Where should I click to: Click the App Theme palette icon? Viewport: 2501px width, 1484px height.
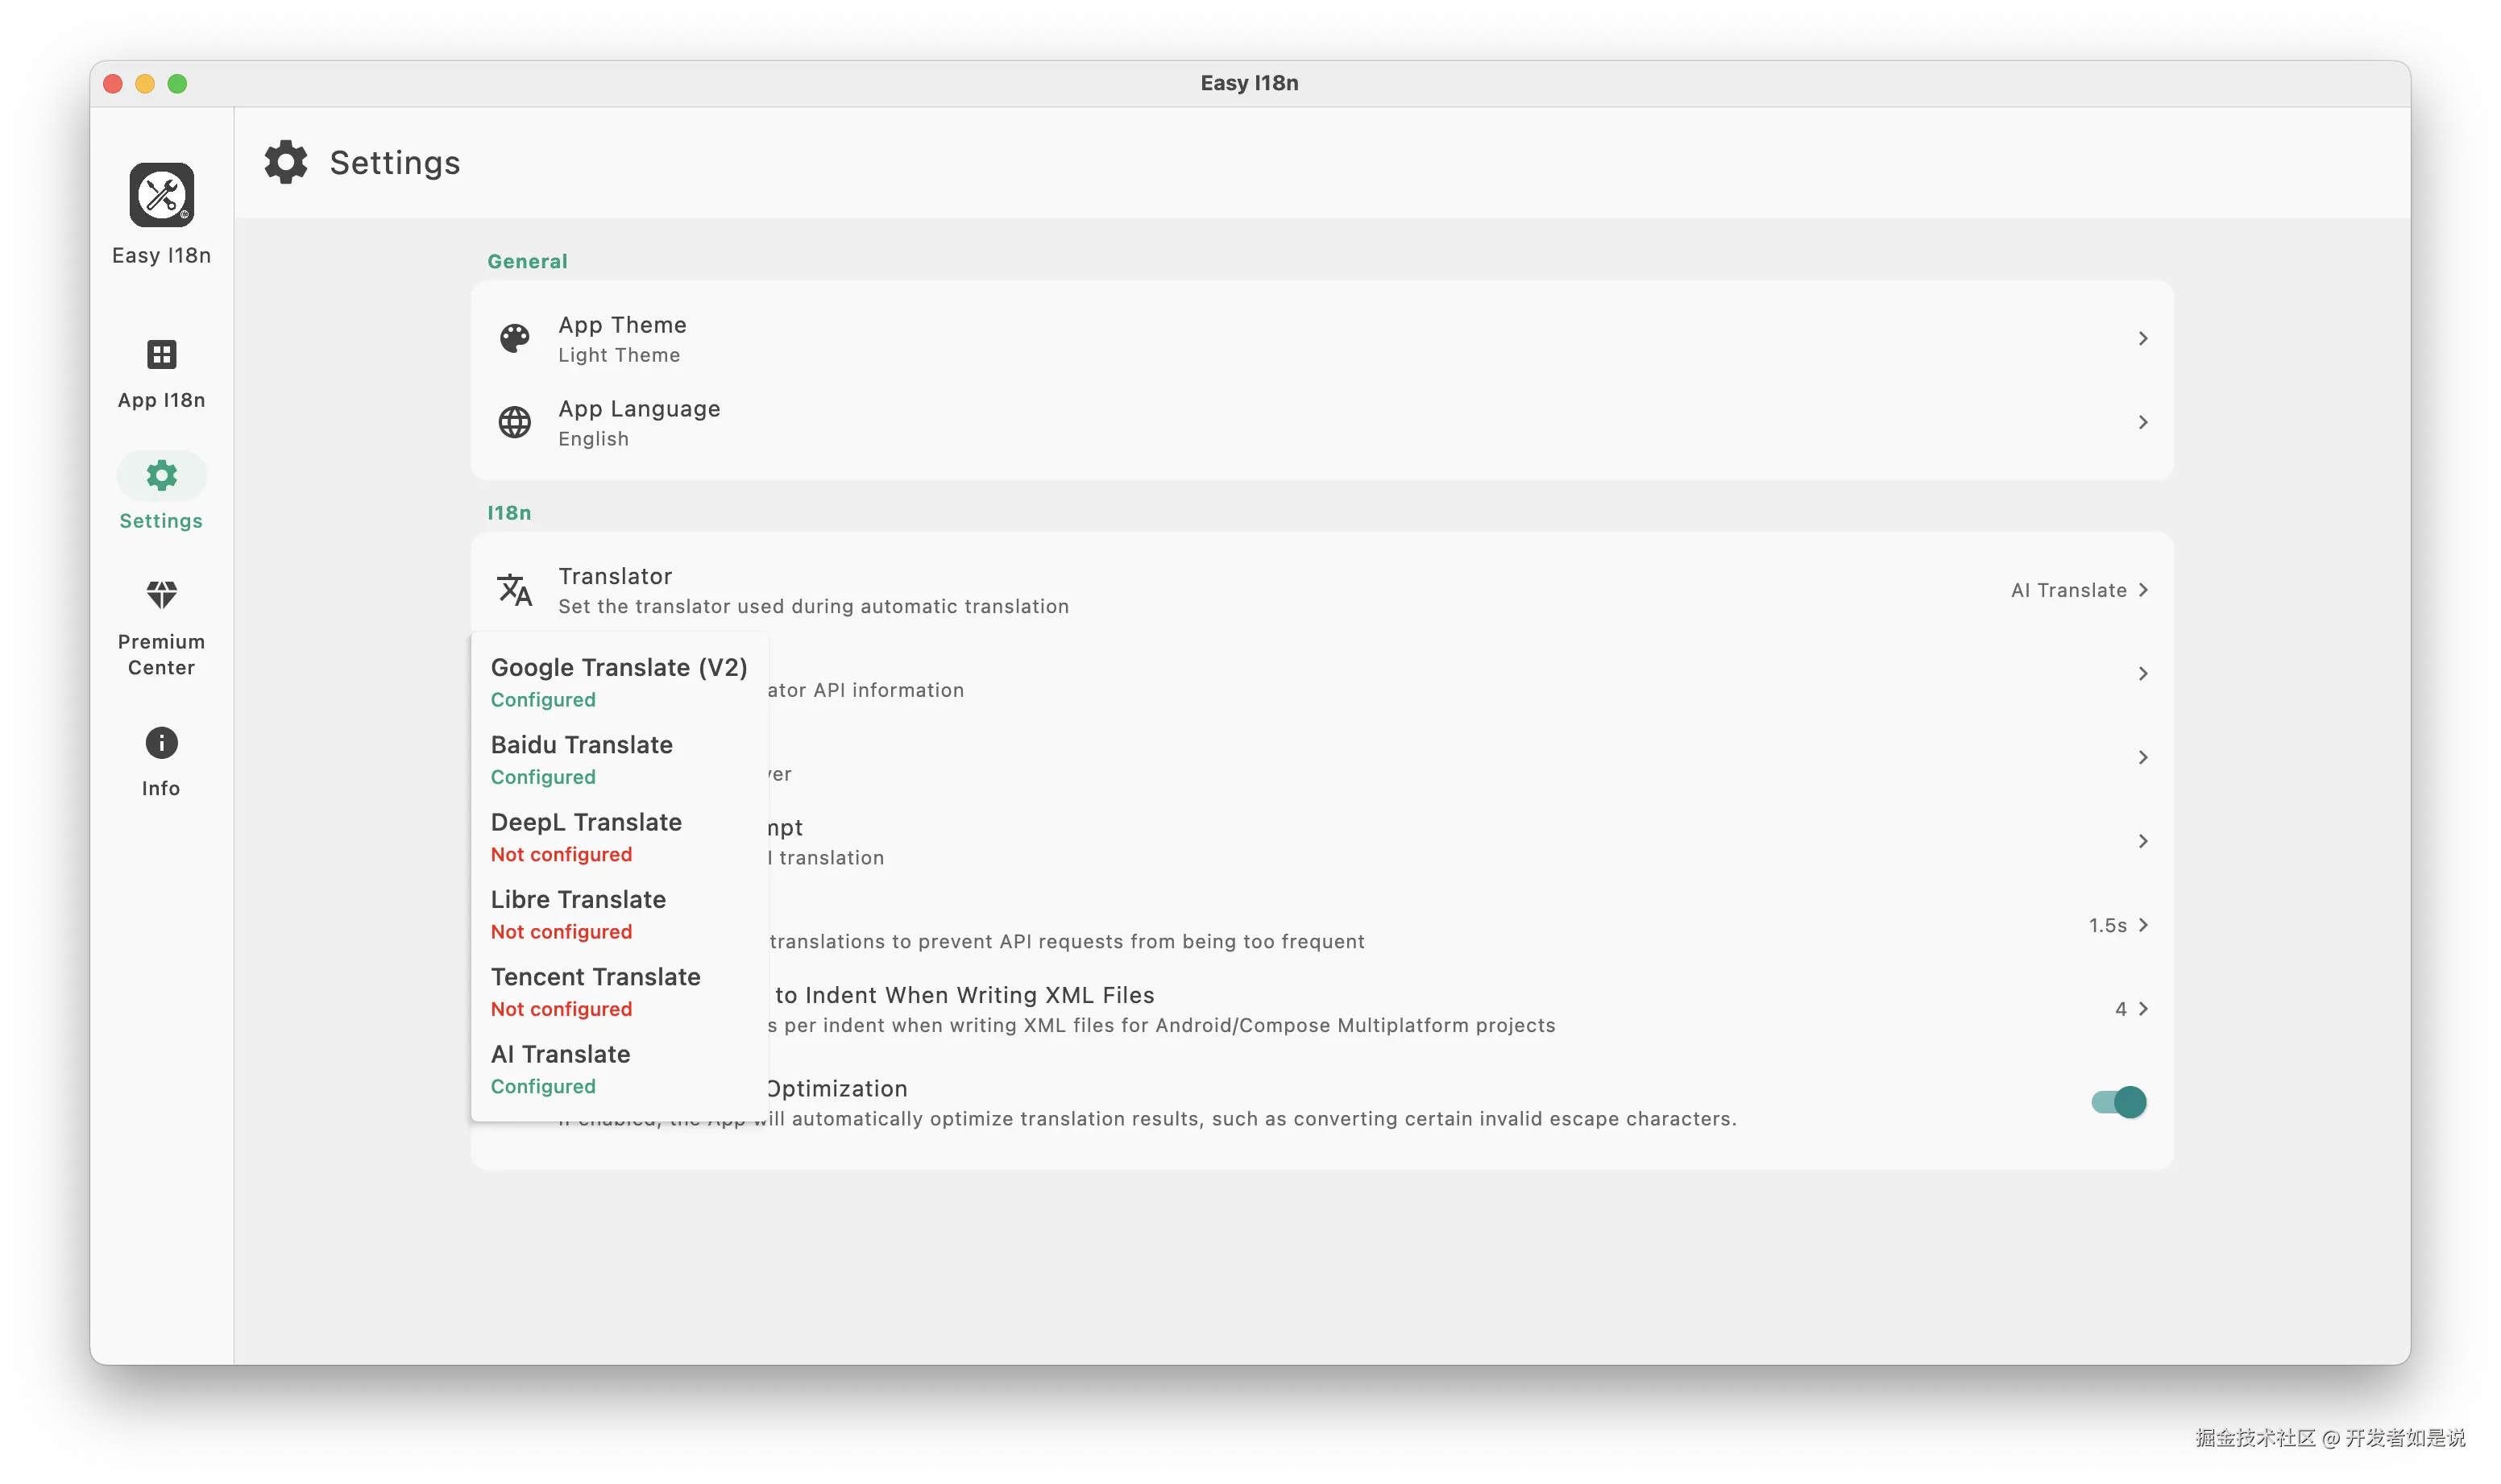pyautogui.click(x=515, y=338)
